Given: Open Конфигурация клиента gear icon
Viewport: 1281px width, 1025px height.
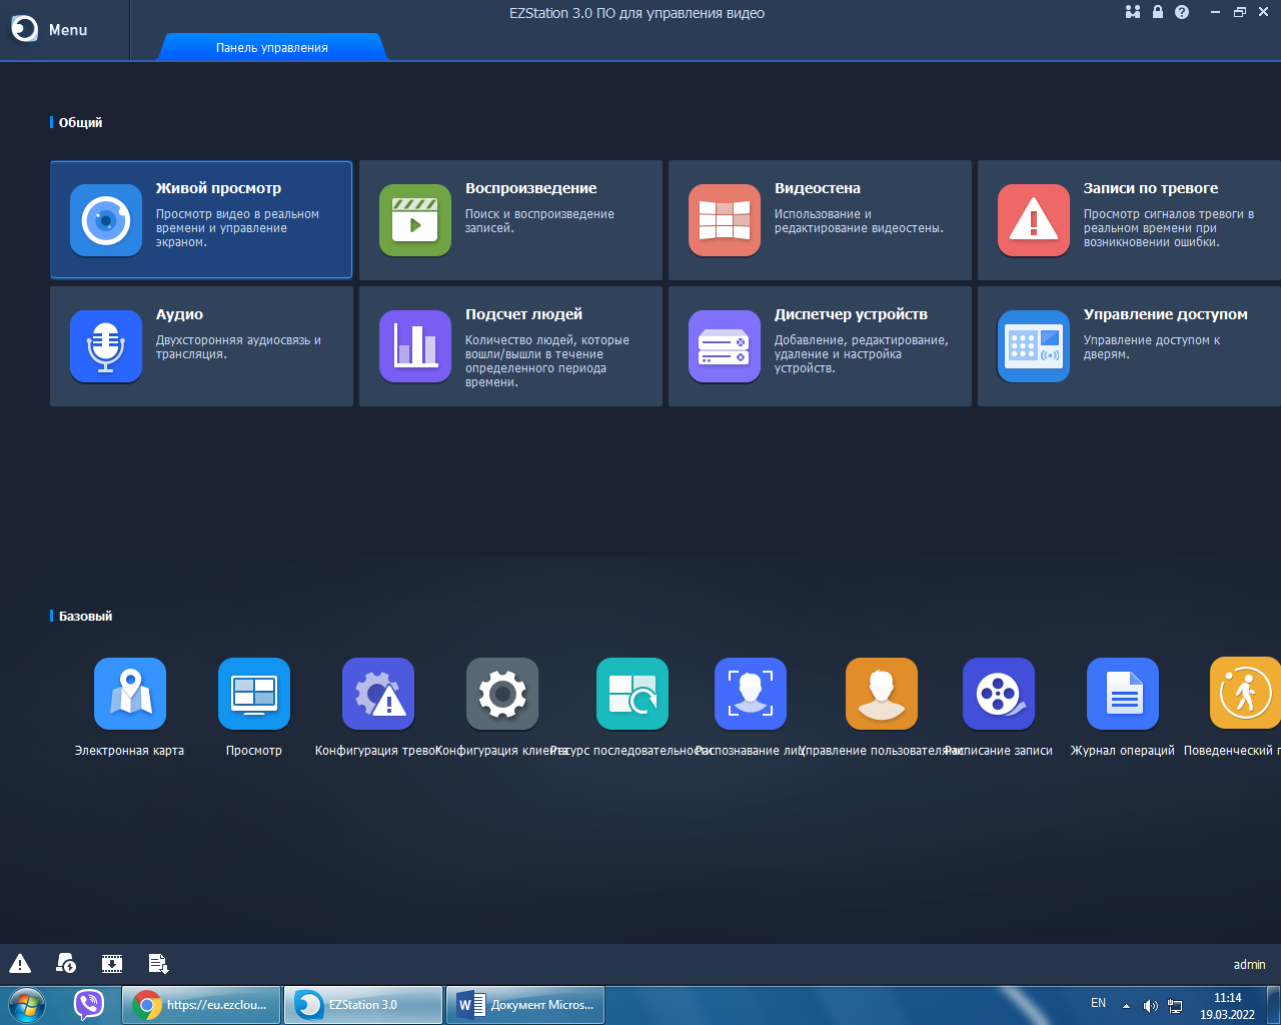Looking at the screenshot, I should tap(502, 694).
